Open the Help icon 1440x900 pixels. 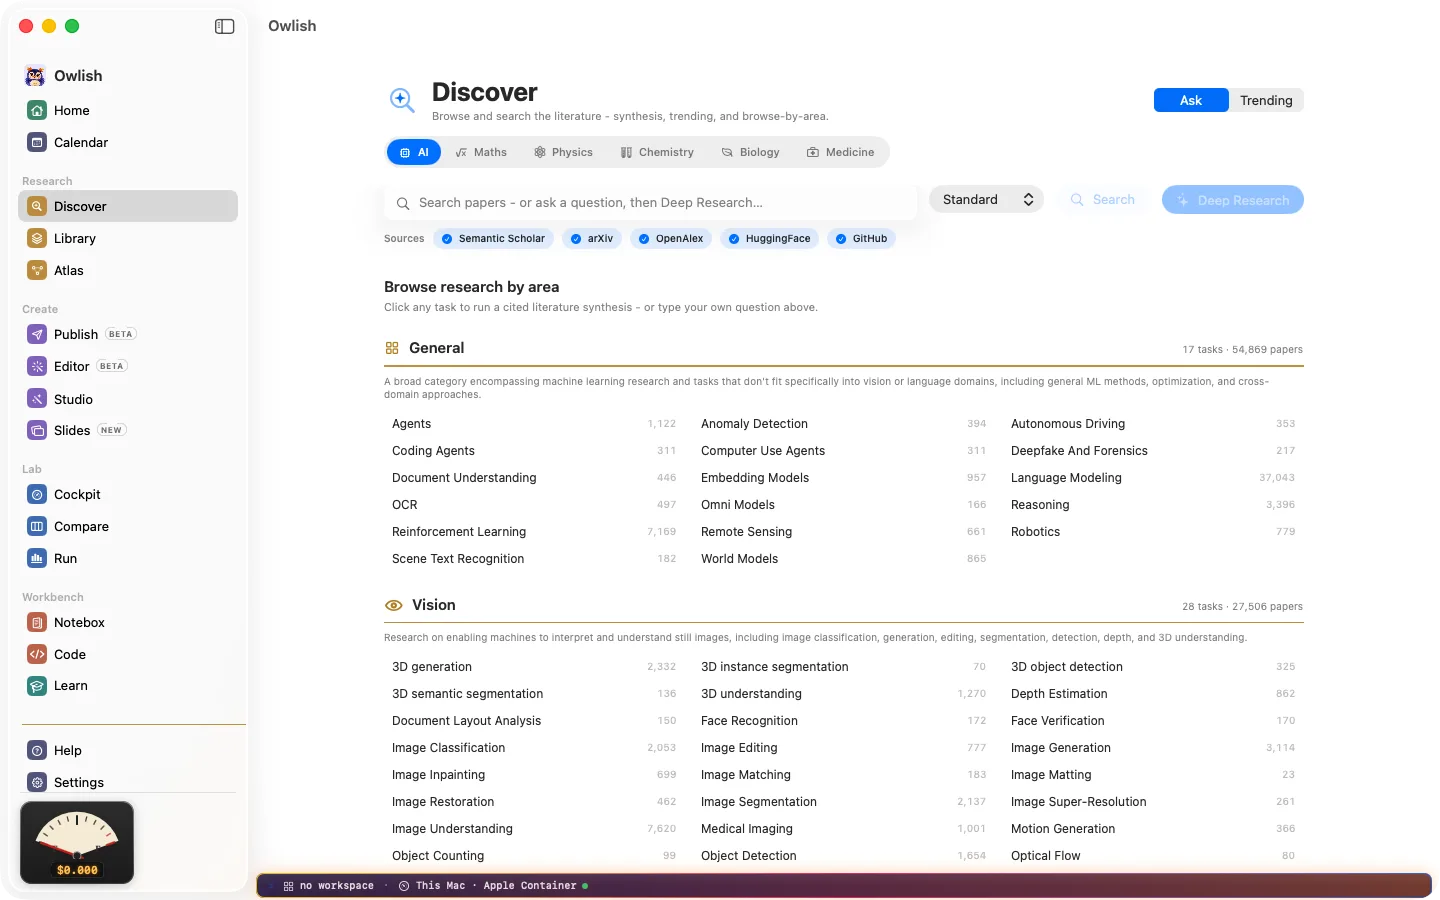pyautogui.click(x=37, y=750)
